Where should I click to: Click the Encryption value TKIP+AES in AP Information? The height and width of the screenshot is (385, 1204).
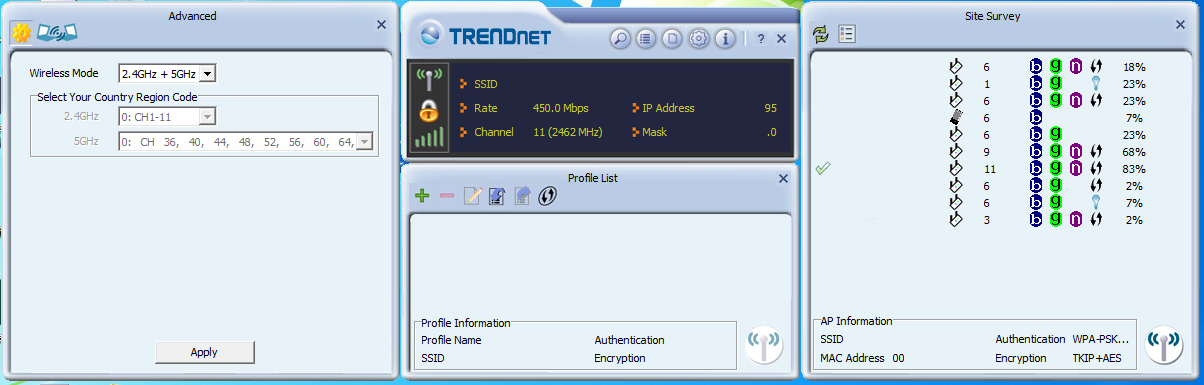tap(1098, 358)
